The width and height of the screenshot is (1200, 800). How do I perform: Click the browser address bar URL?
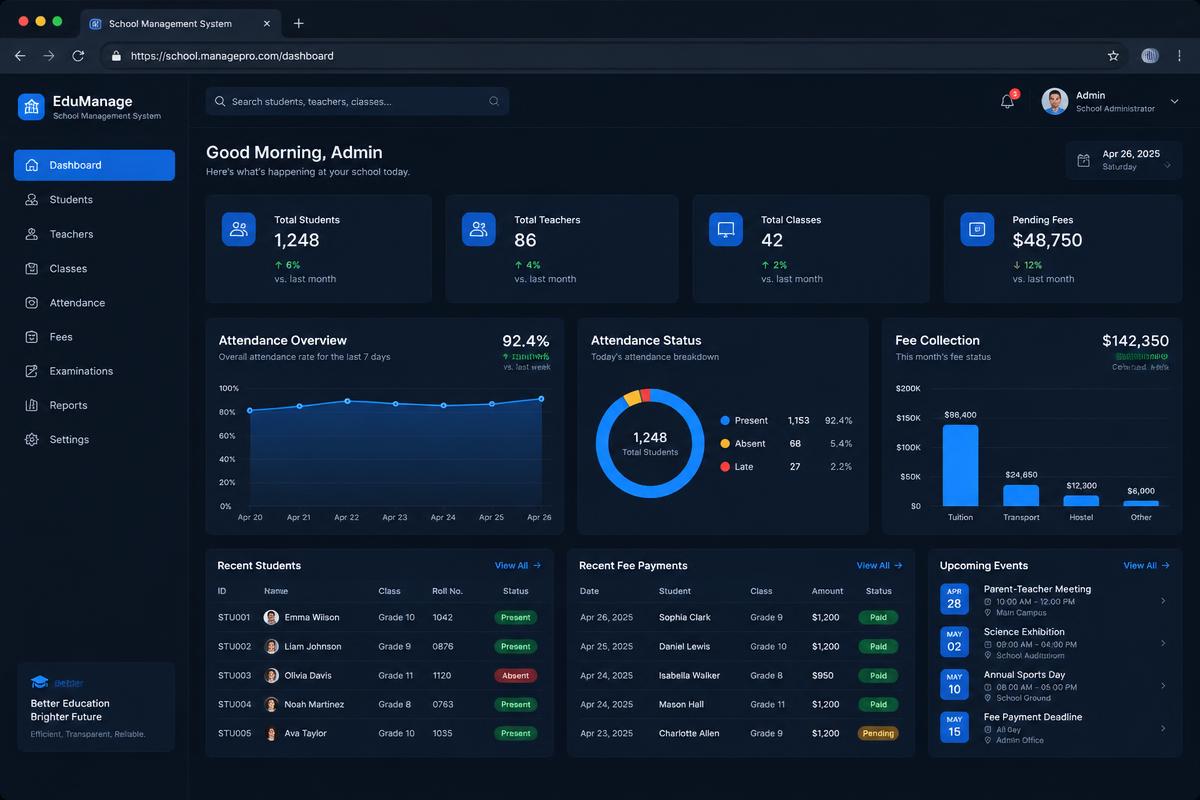click(232, 56)
